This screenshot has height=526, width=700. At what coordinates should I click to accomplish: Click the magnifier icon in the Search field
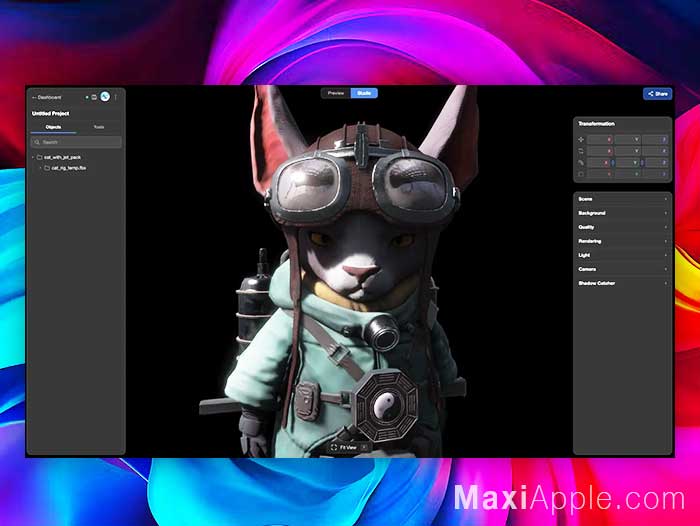[x=37, y=142]
